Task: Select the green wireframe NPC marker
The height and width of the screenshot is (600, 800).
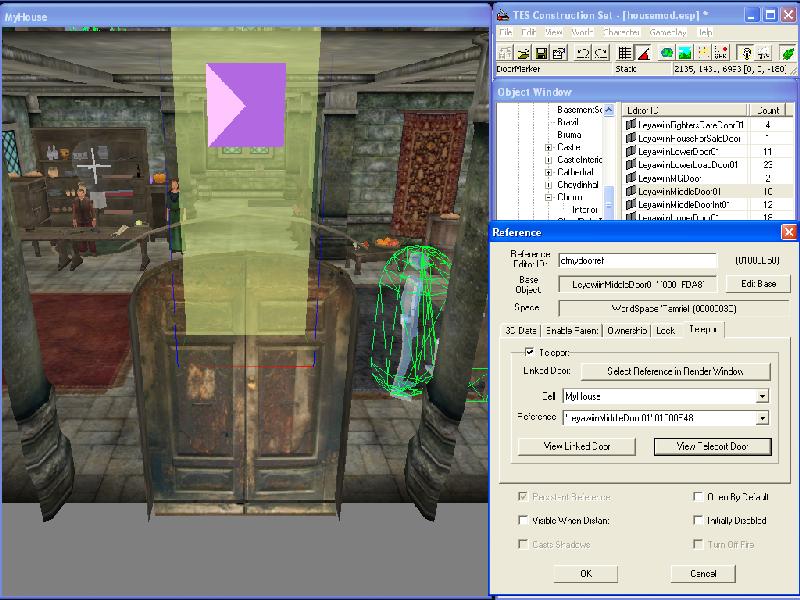Action: pos(412,321)
